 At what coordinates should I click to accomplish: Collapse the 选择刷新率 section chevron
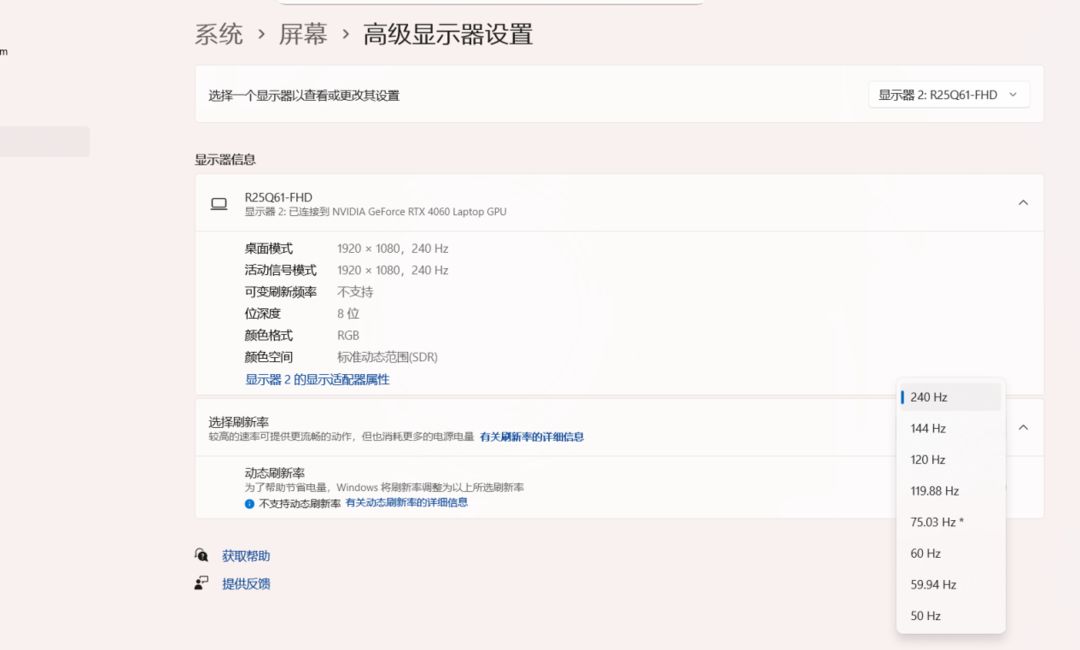tap(1022, 428)
